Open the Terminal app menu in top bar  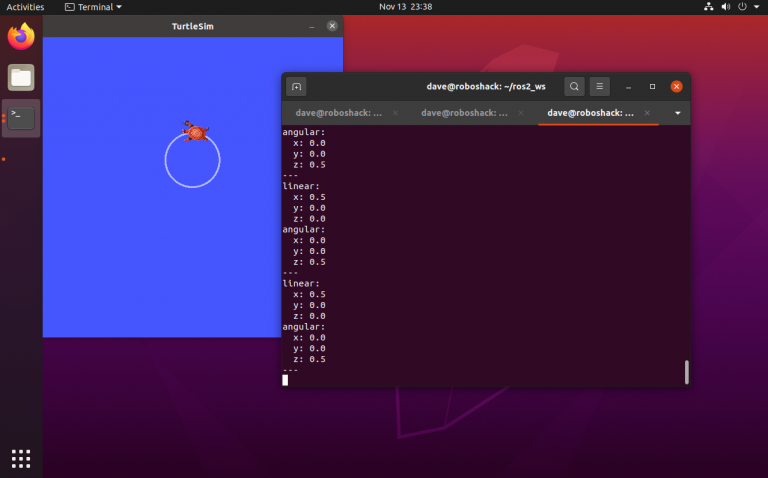pyautogui.click(x=93, y=7)
